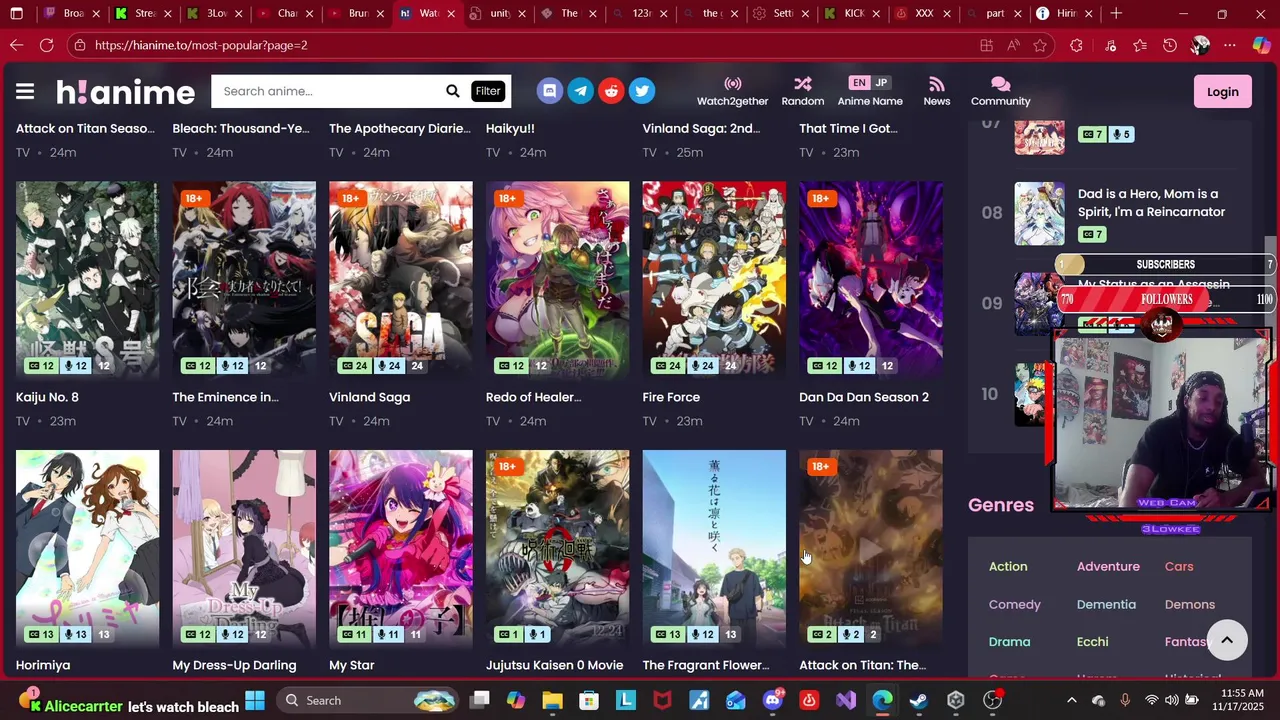Open Watch2gether from the header
Viewport: 1280px width, 720px height.
click(x=732, y=91)
